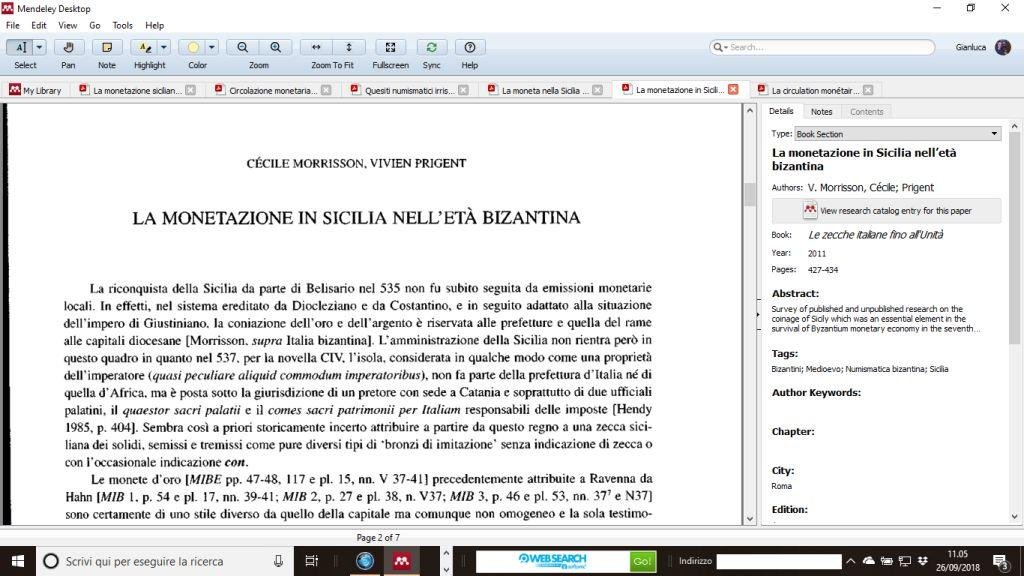Image resolution: width=1024 pixels, height=576 pixels.
Task: Activate the Select text tool
Action: 20,48
